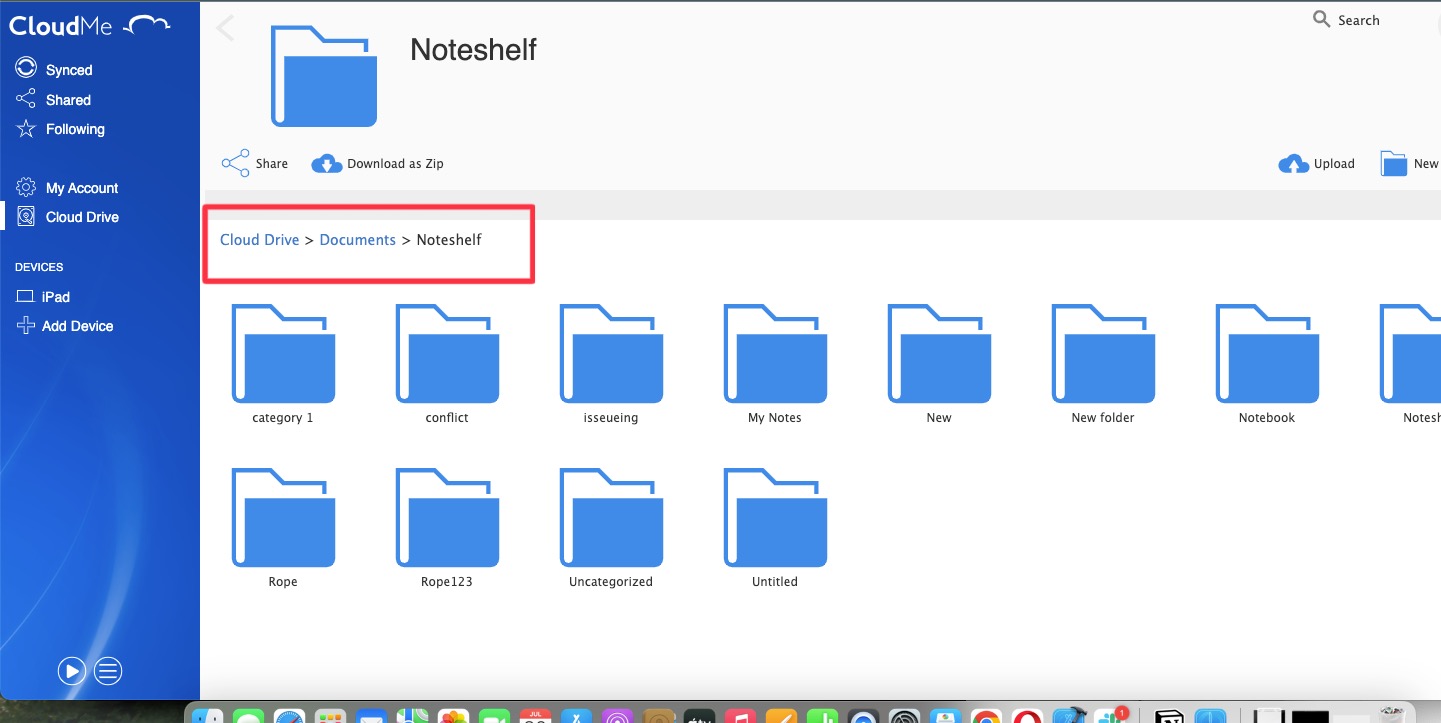Open the Untitled folder
This screenshot has height=723, width=1441.
click(775, 529)
